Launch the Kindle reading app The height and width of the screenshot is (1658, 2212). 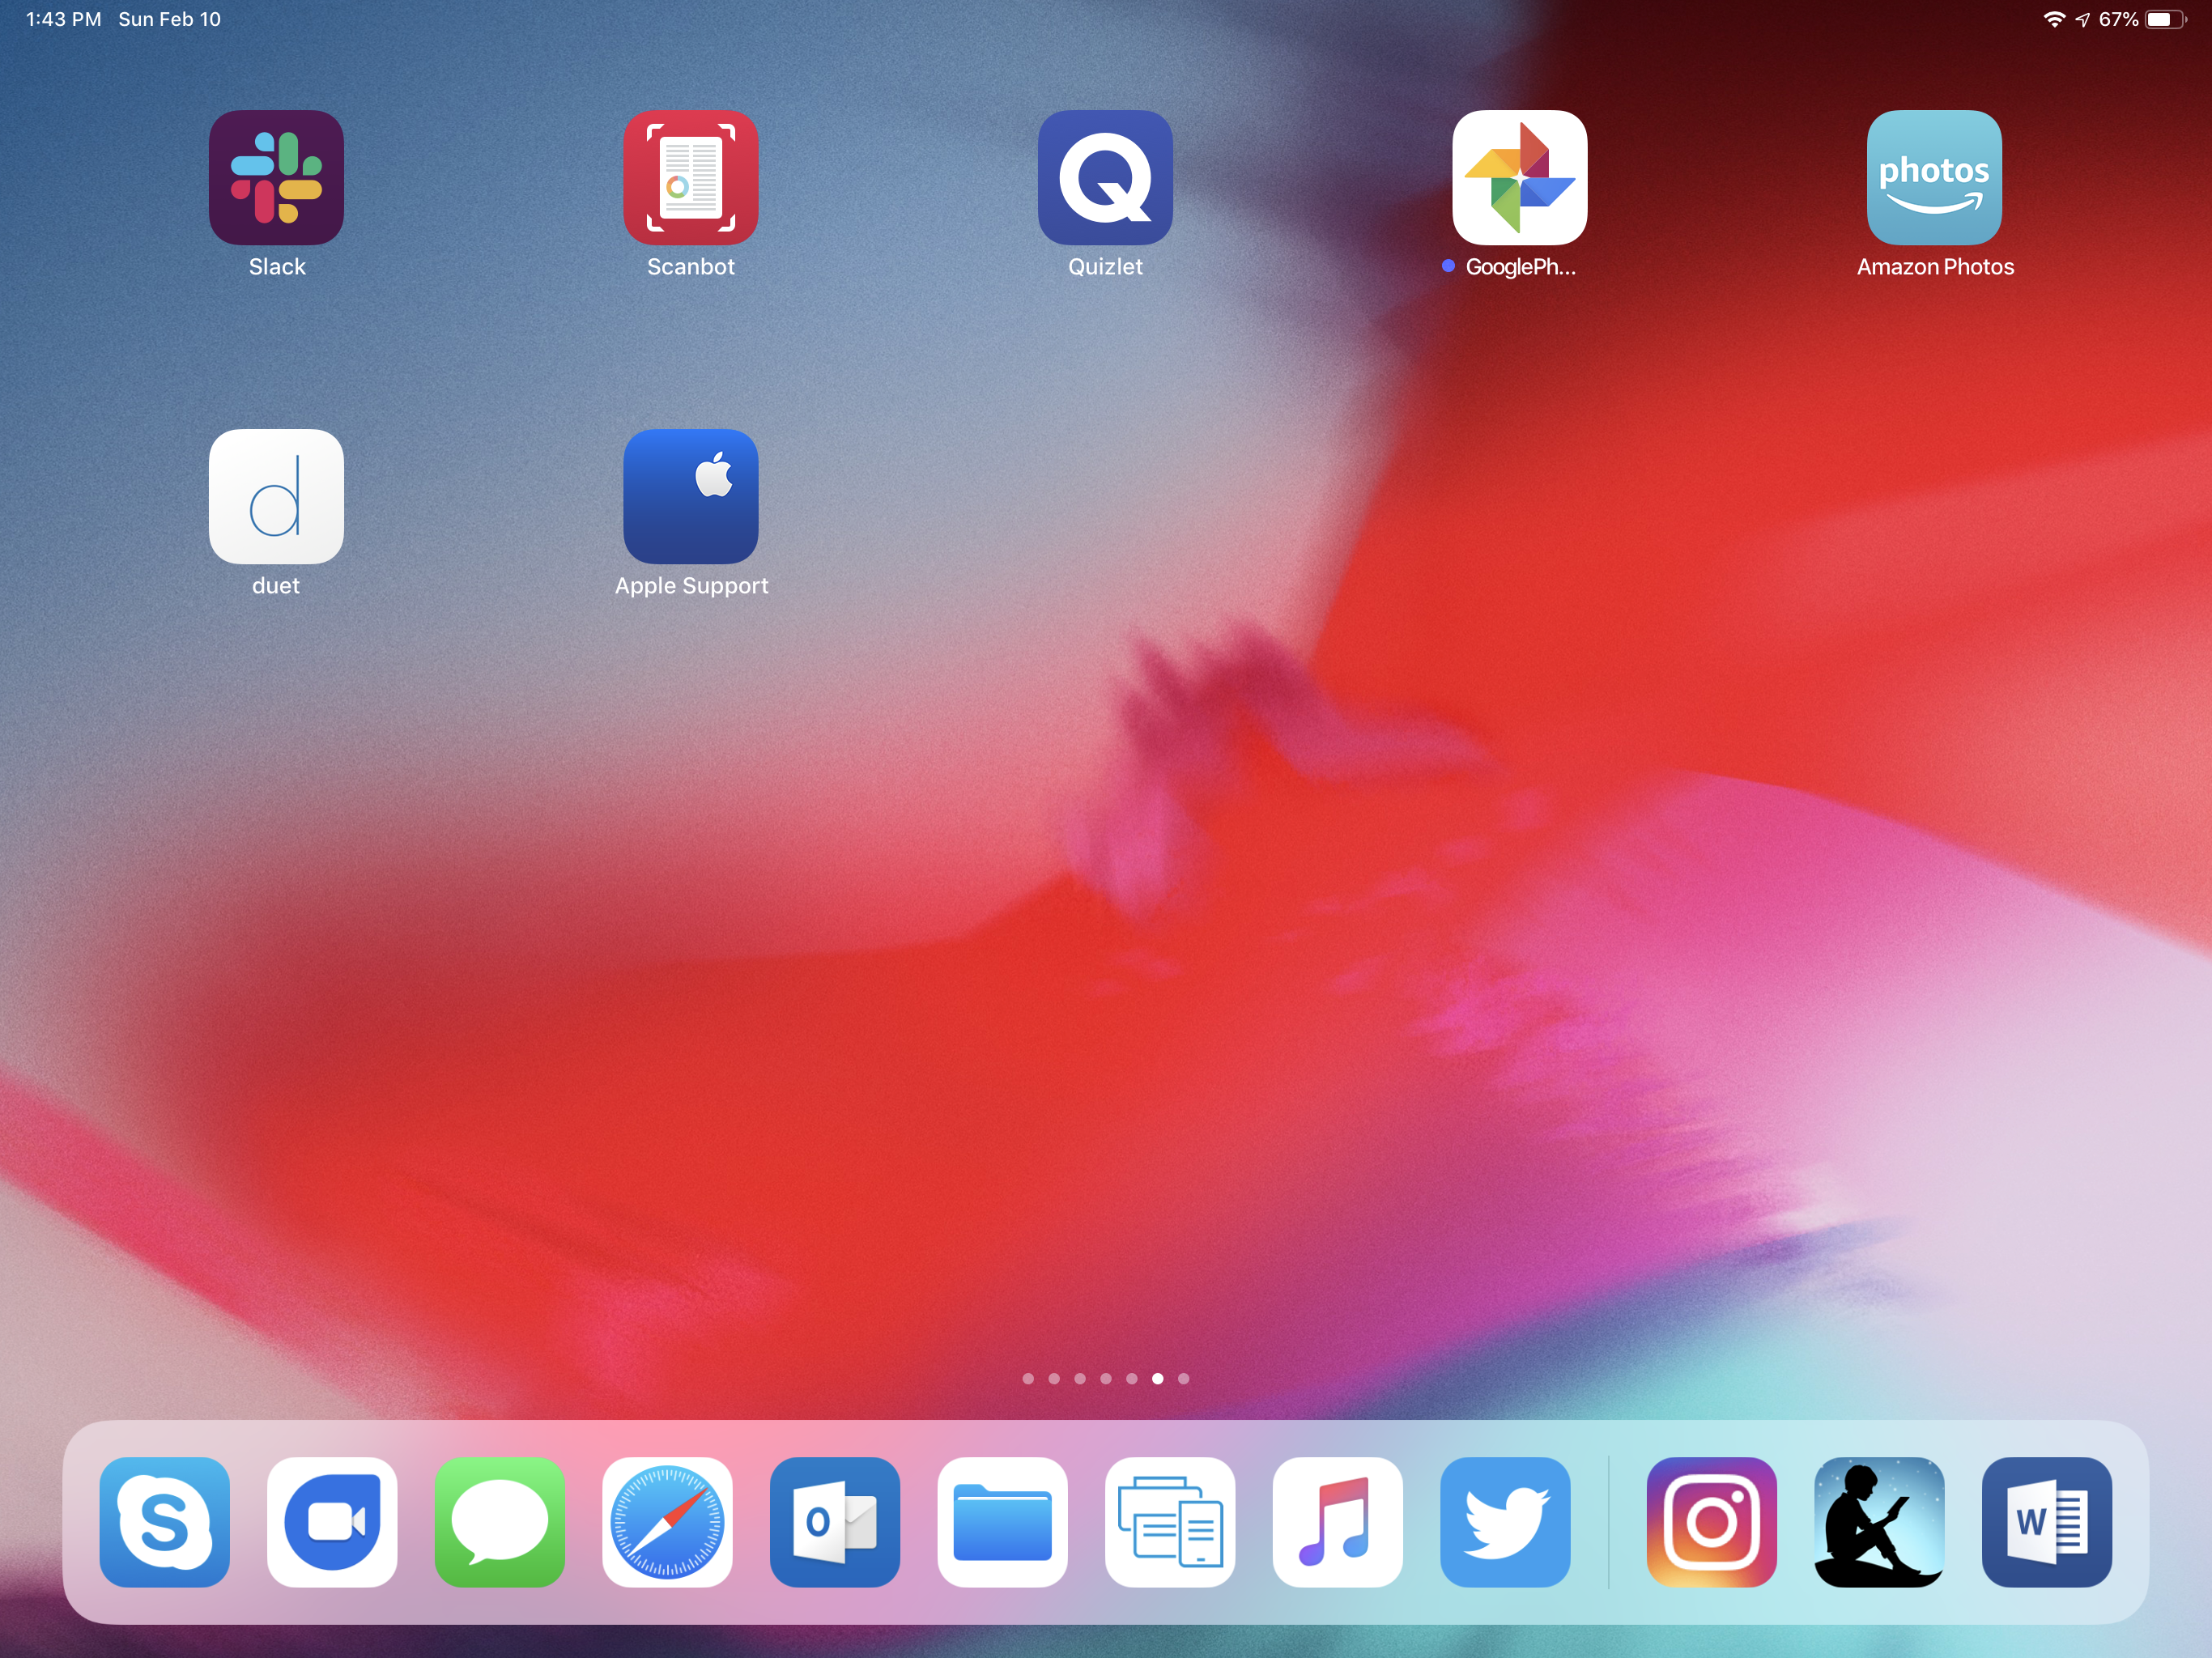pyautogui.click(x=1879, y=1521)
